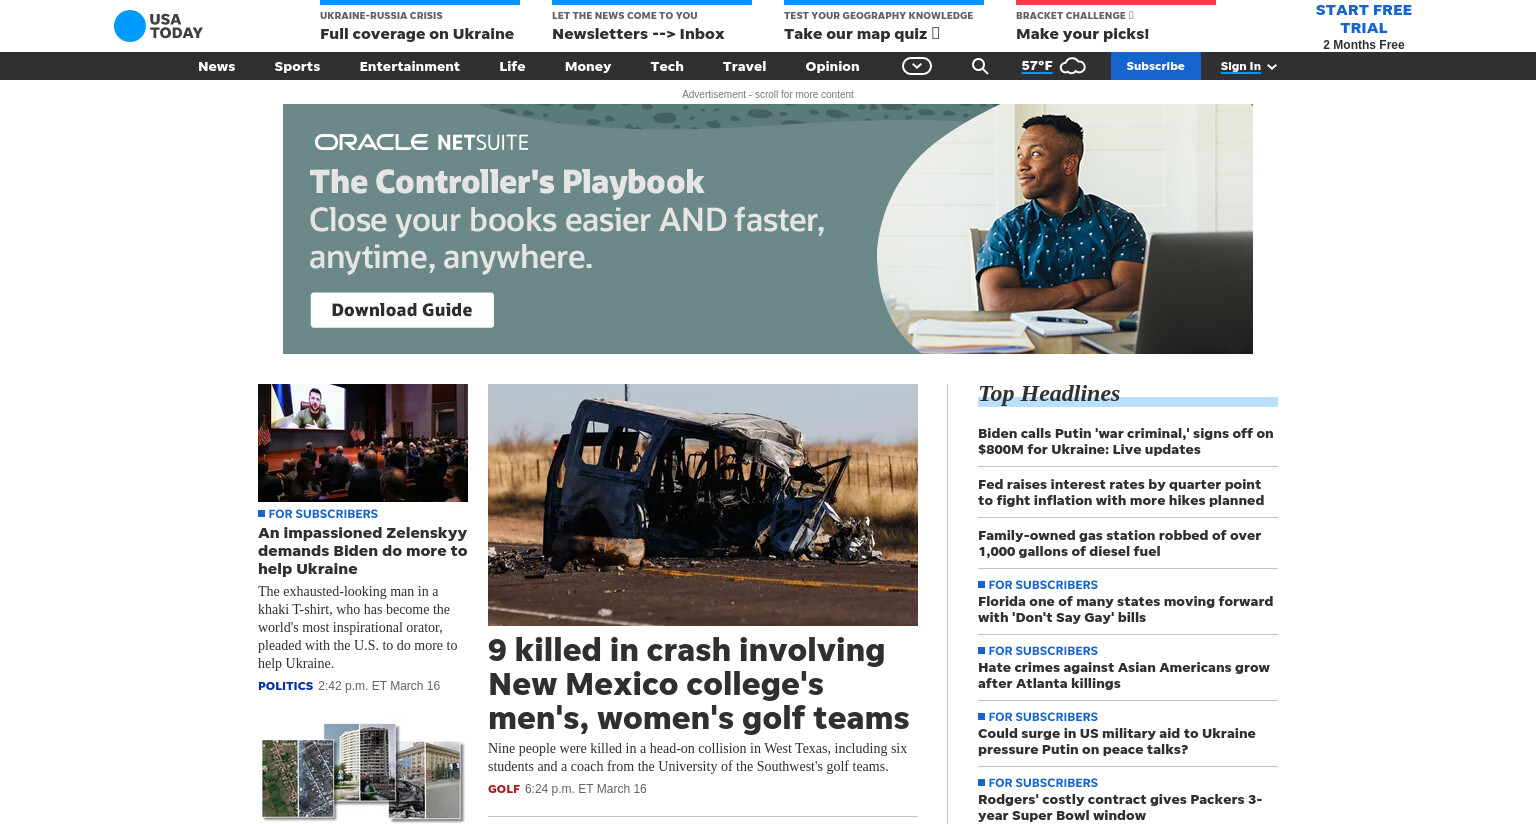Click the cloudy weather icon

coord(1073,66)
